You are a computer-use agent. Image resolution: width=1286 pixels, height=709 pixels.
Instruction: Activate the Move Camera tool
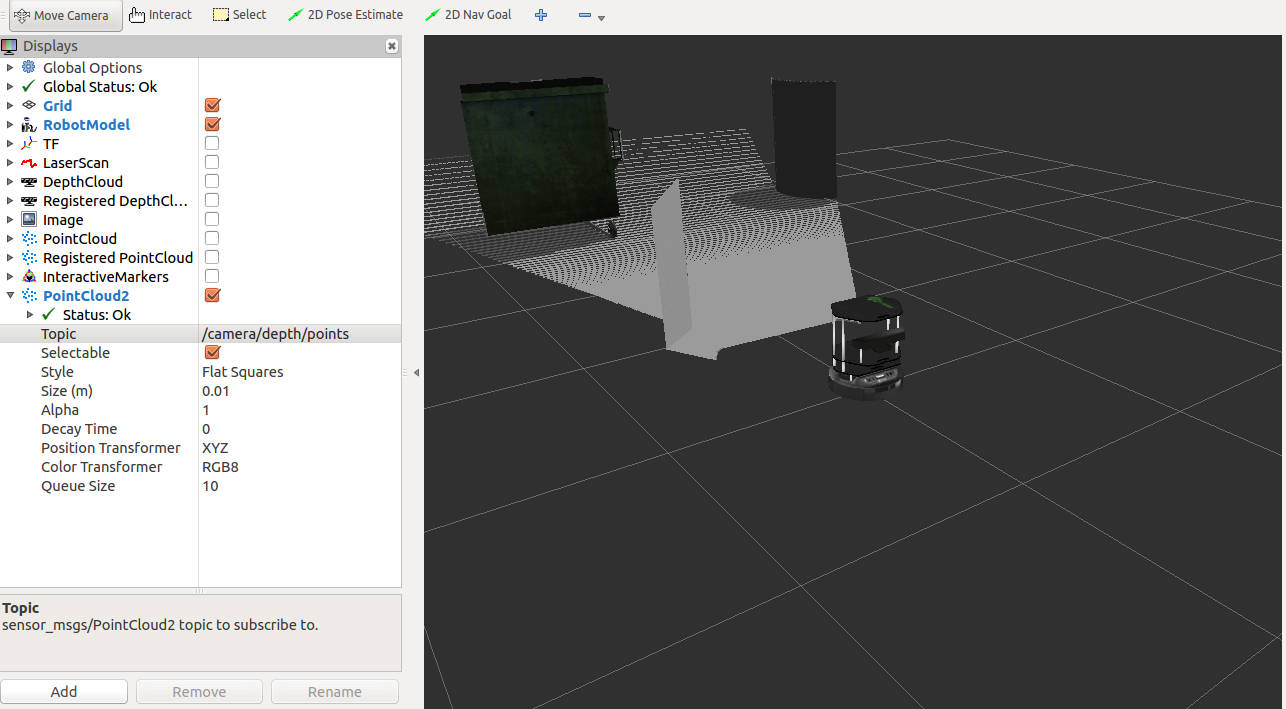(x=64, y=15)
